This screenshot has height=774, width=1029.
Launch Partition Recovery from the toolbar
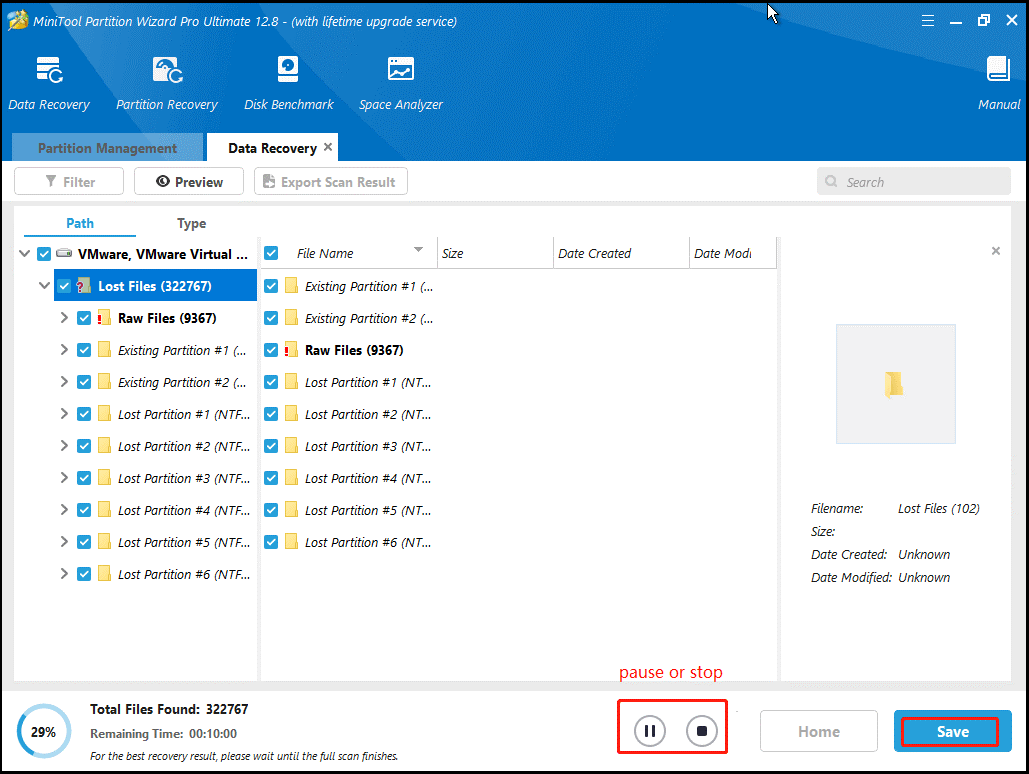tap(167, 70)
